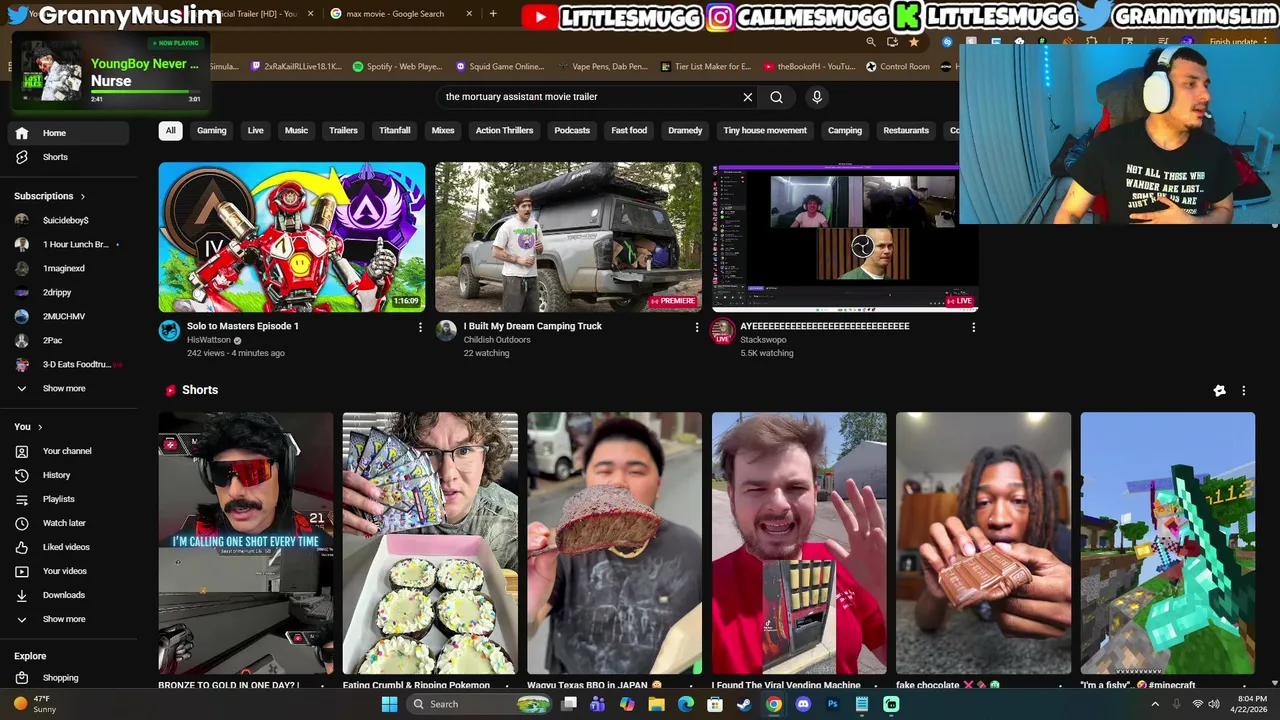Viewport: 1280px width, 720px height.
Task: Open the Windows Start menu
Action: tap(389, 704)
